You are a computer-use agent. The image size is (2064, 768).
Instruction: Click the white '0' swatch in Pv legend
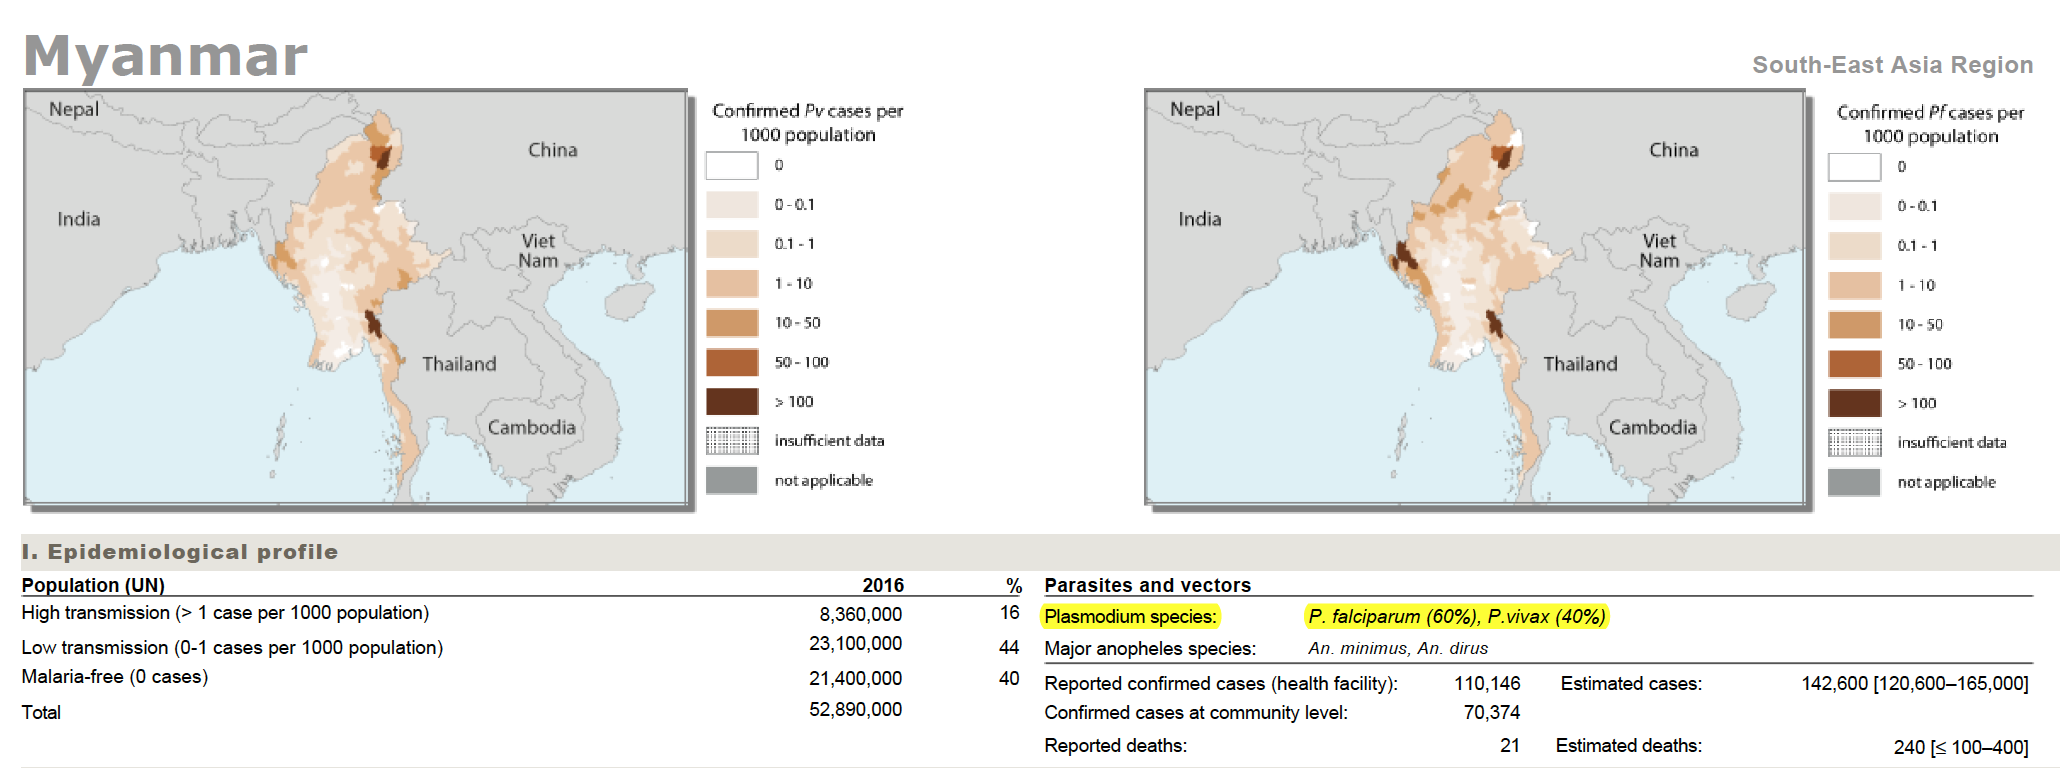[x=731, y=165]
